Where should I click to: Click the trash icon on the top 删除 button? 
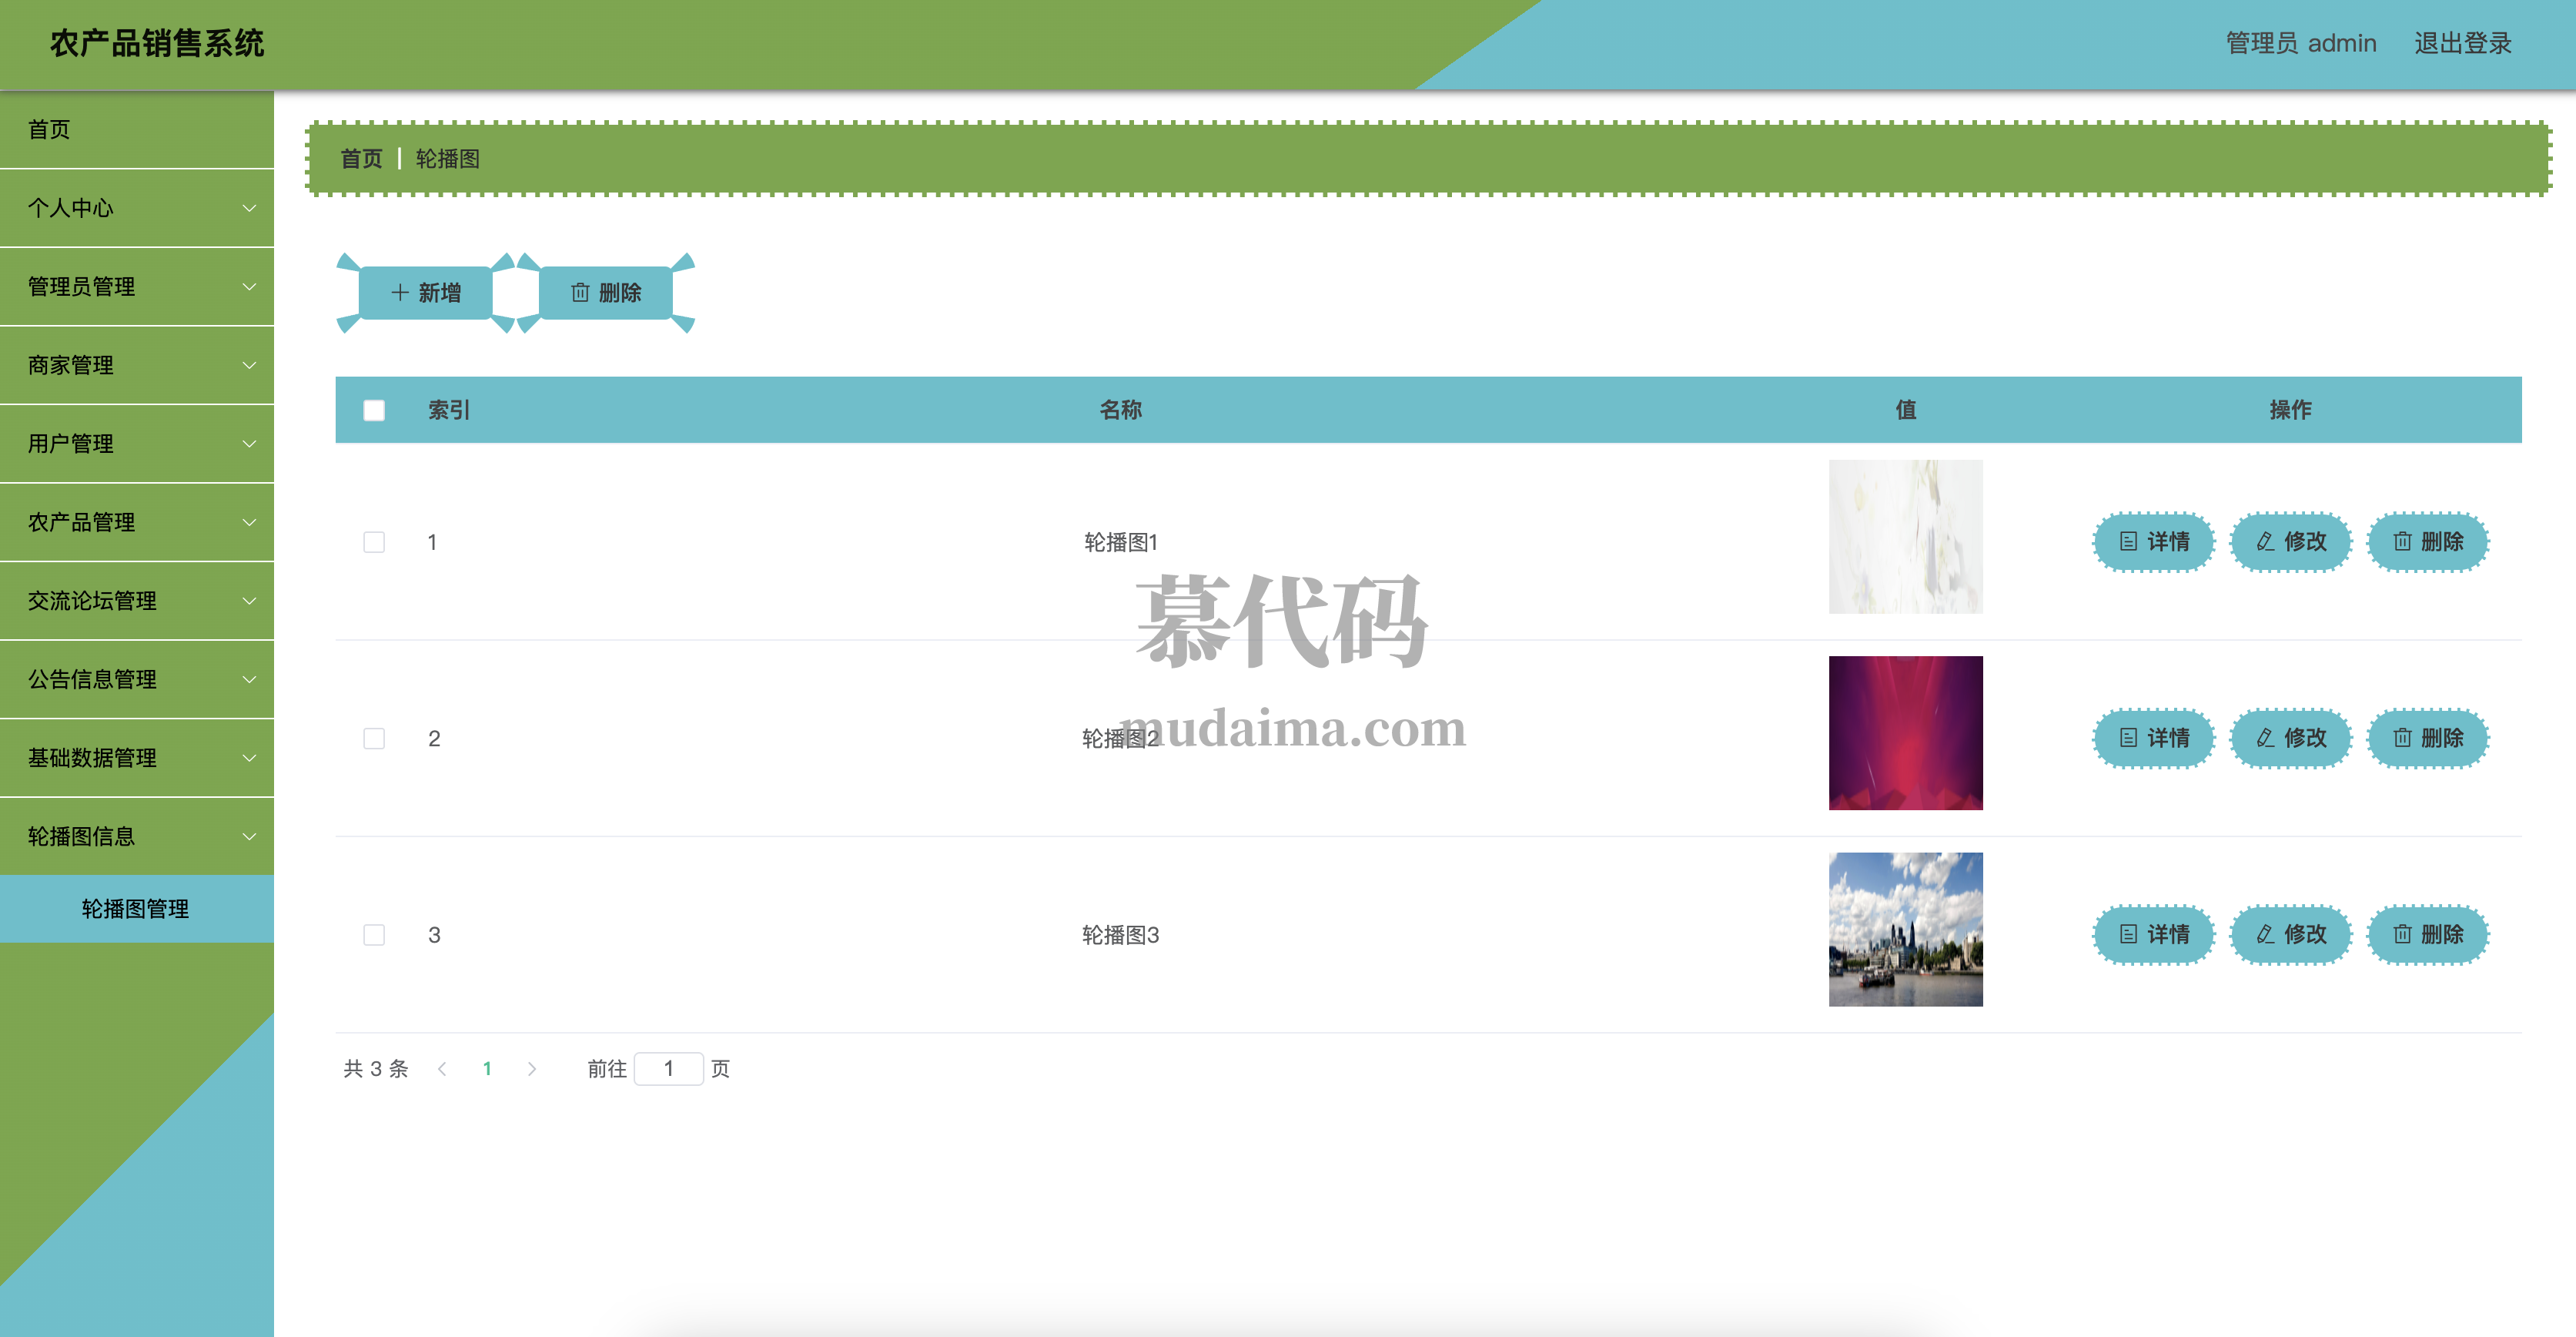[x=580, y=293]
